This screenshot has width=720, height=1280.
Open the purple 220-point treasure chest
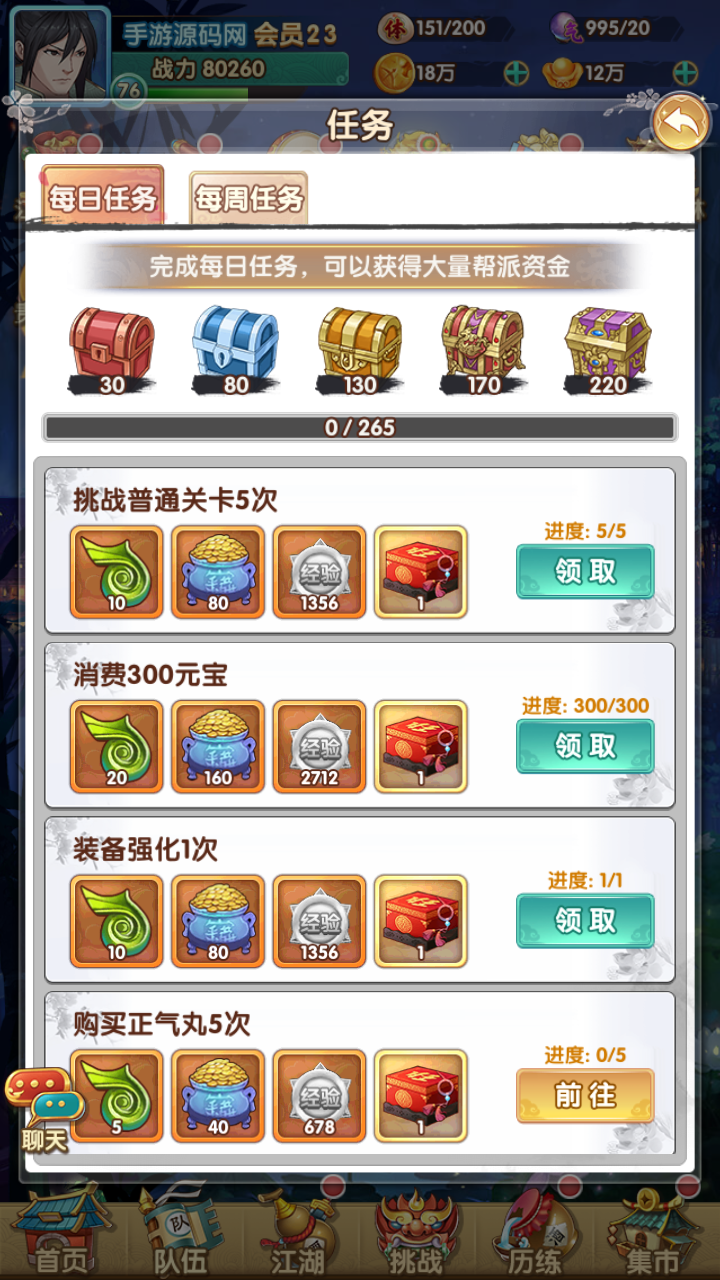(608, 347)
